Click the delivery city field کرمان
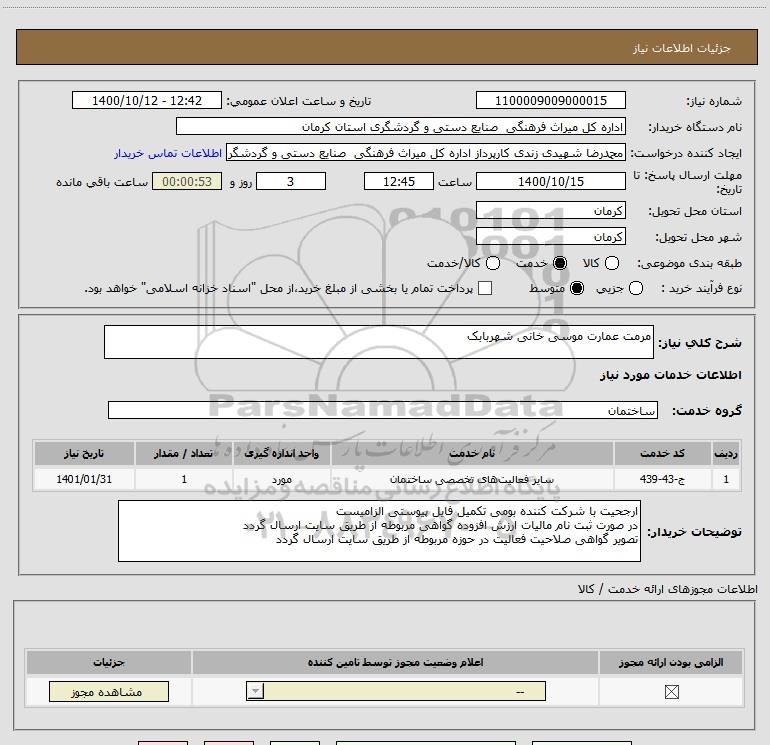Screen dimensions: 770x745 click(550, 237)
